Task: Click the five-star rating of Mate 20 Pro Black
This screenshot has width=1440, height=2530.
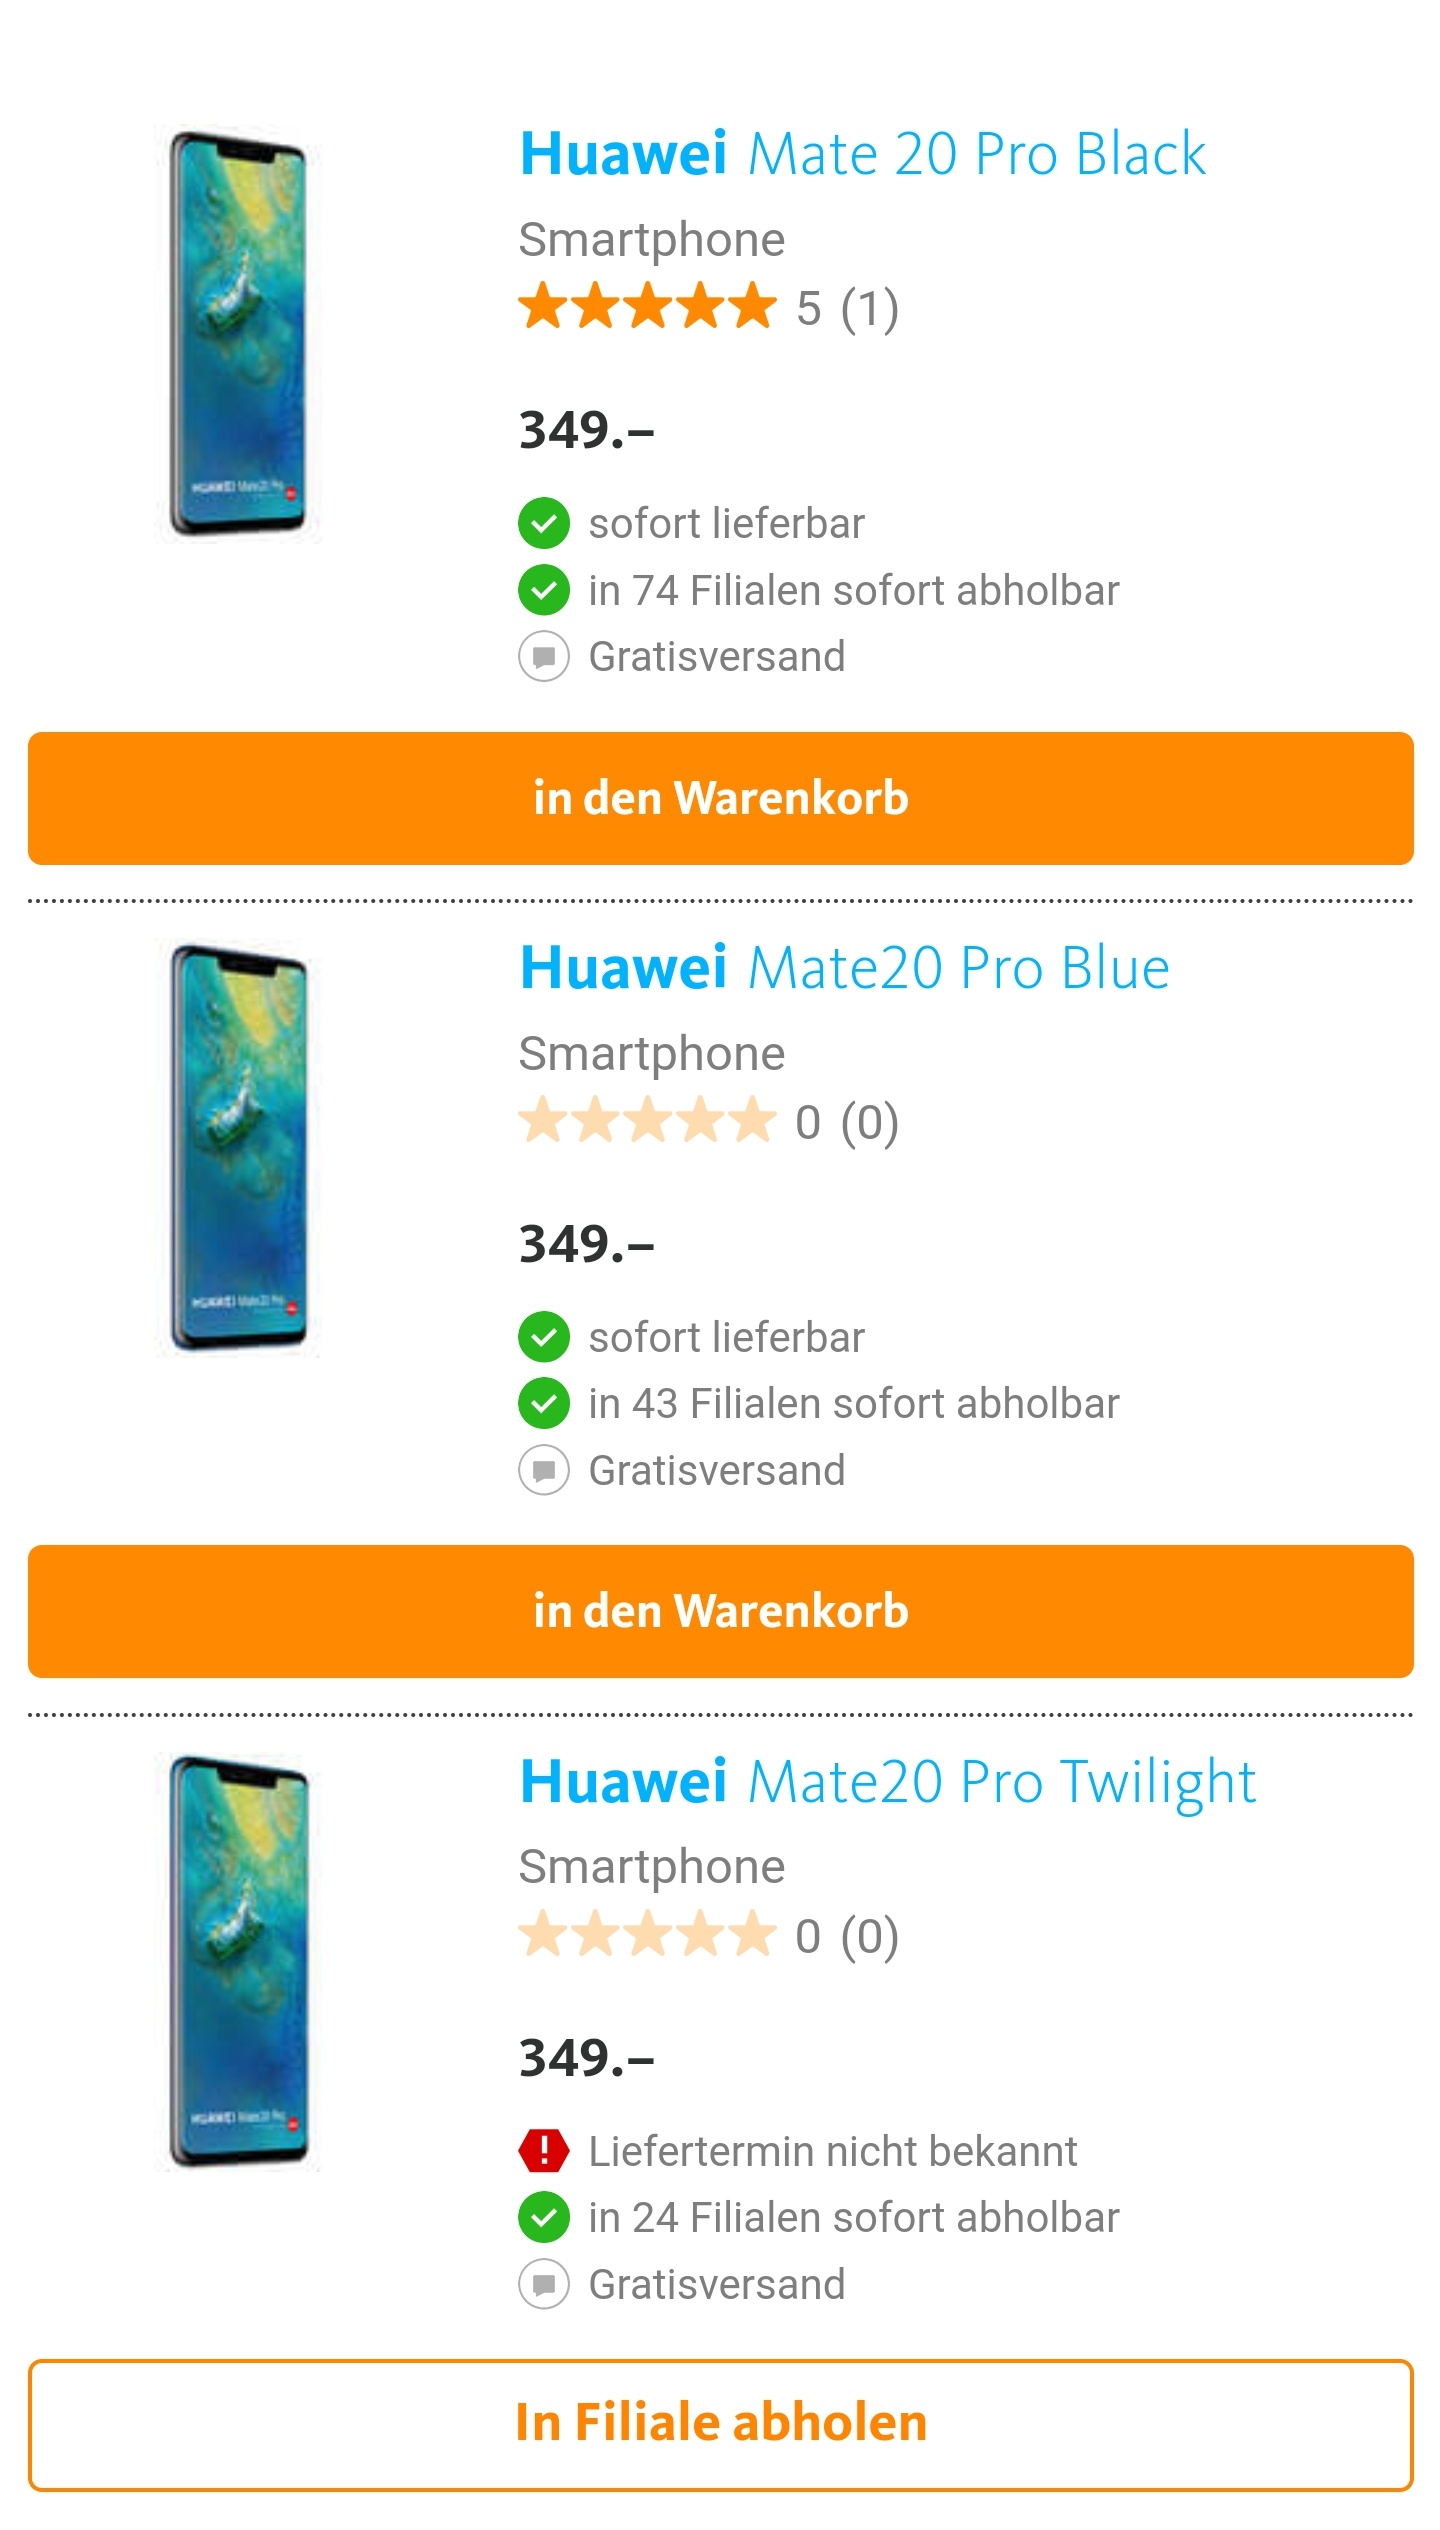Action: click(x=647, y=307)
